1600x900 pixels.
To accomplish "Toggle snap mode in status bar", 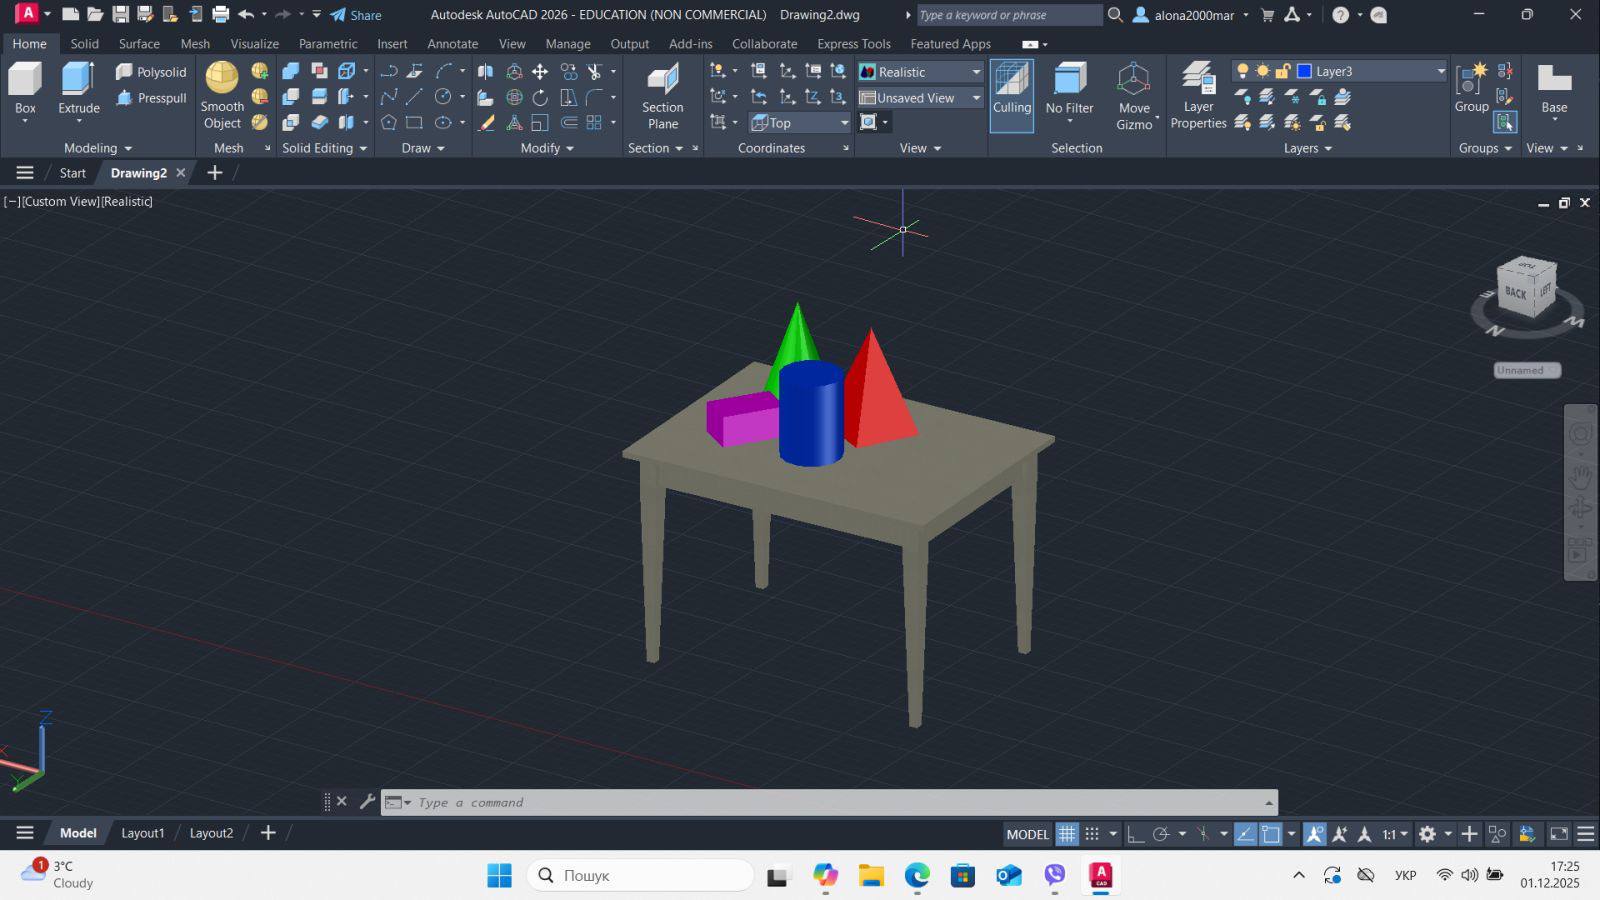I will [1092, 834].
